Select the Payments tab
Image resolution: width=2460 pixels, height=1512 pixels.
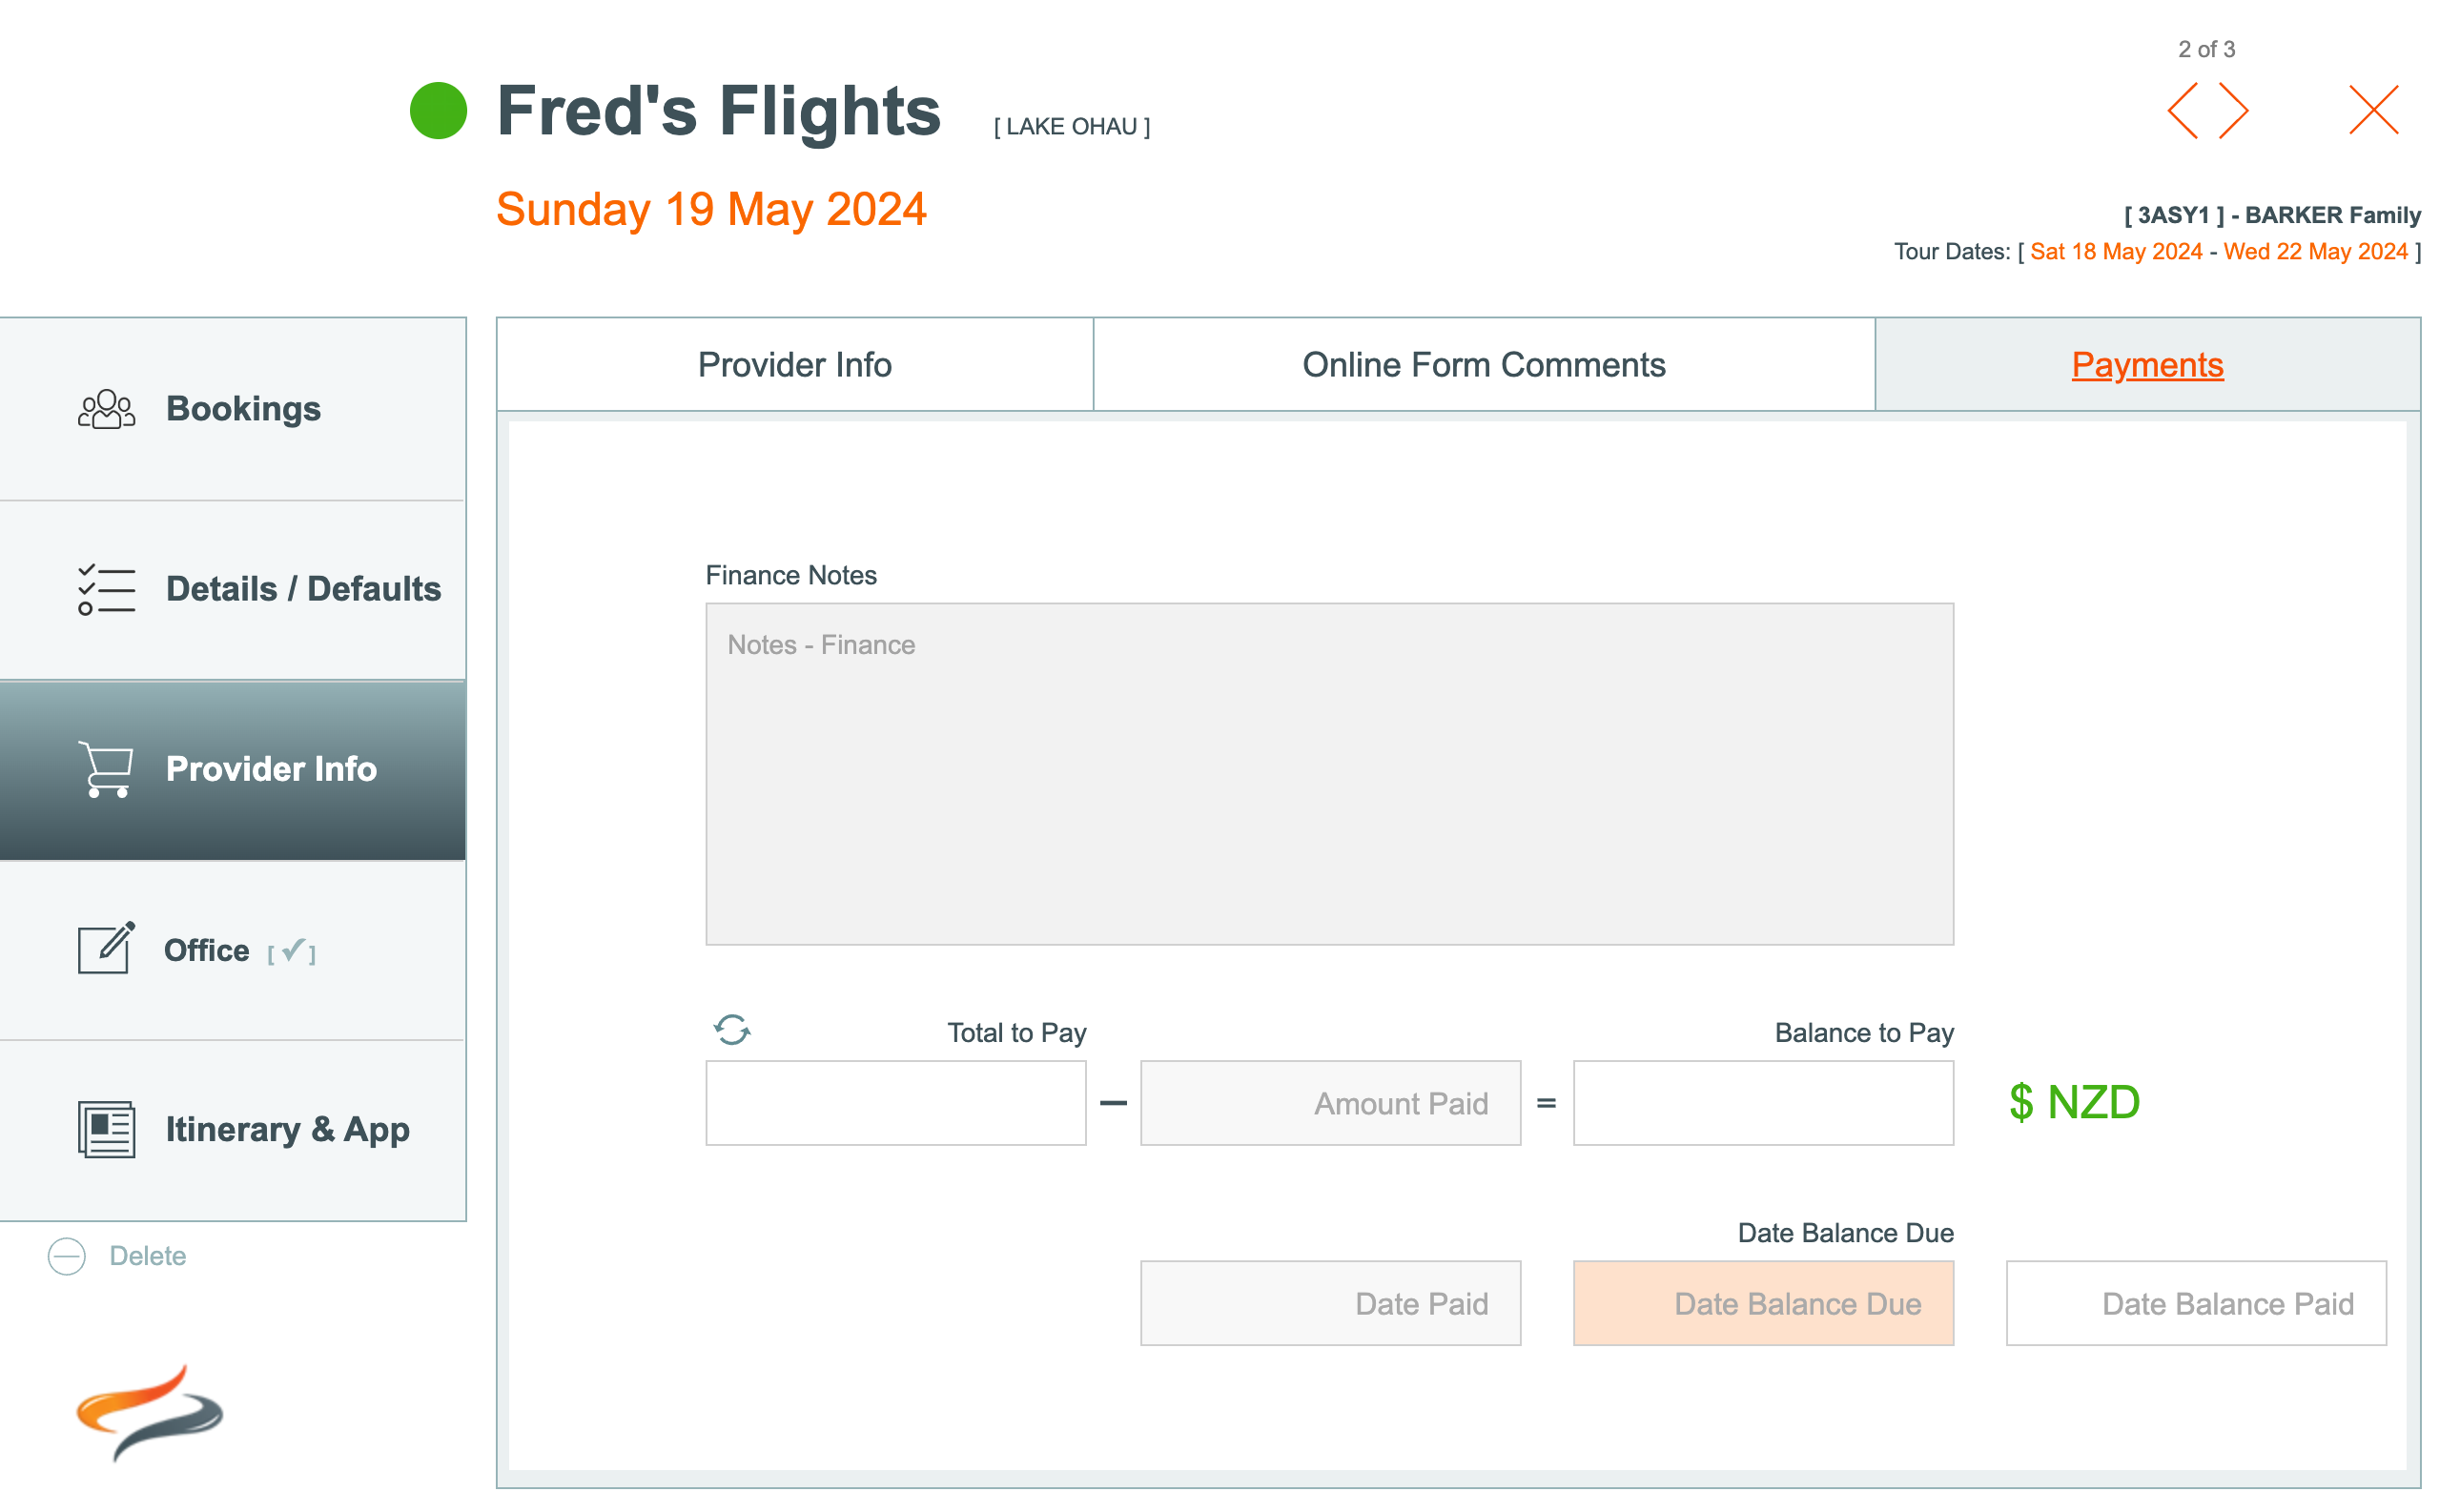[x=2146, y=365]
